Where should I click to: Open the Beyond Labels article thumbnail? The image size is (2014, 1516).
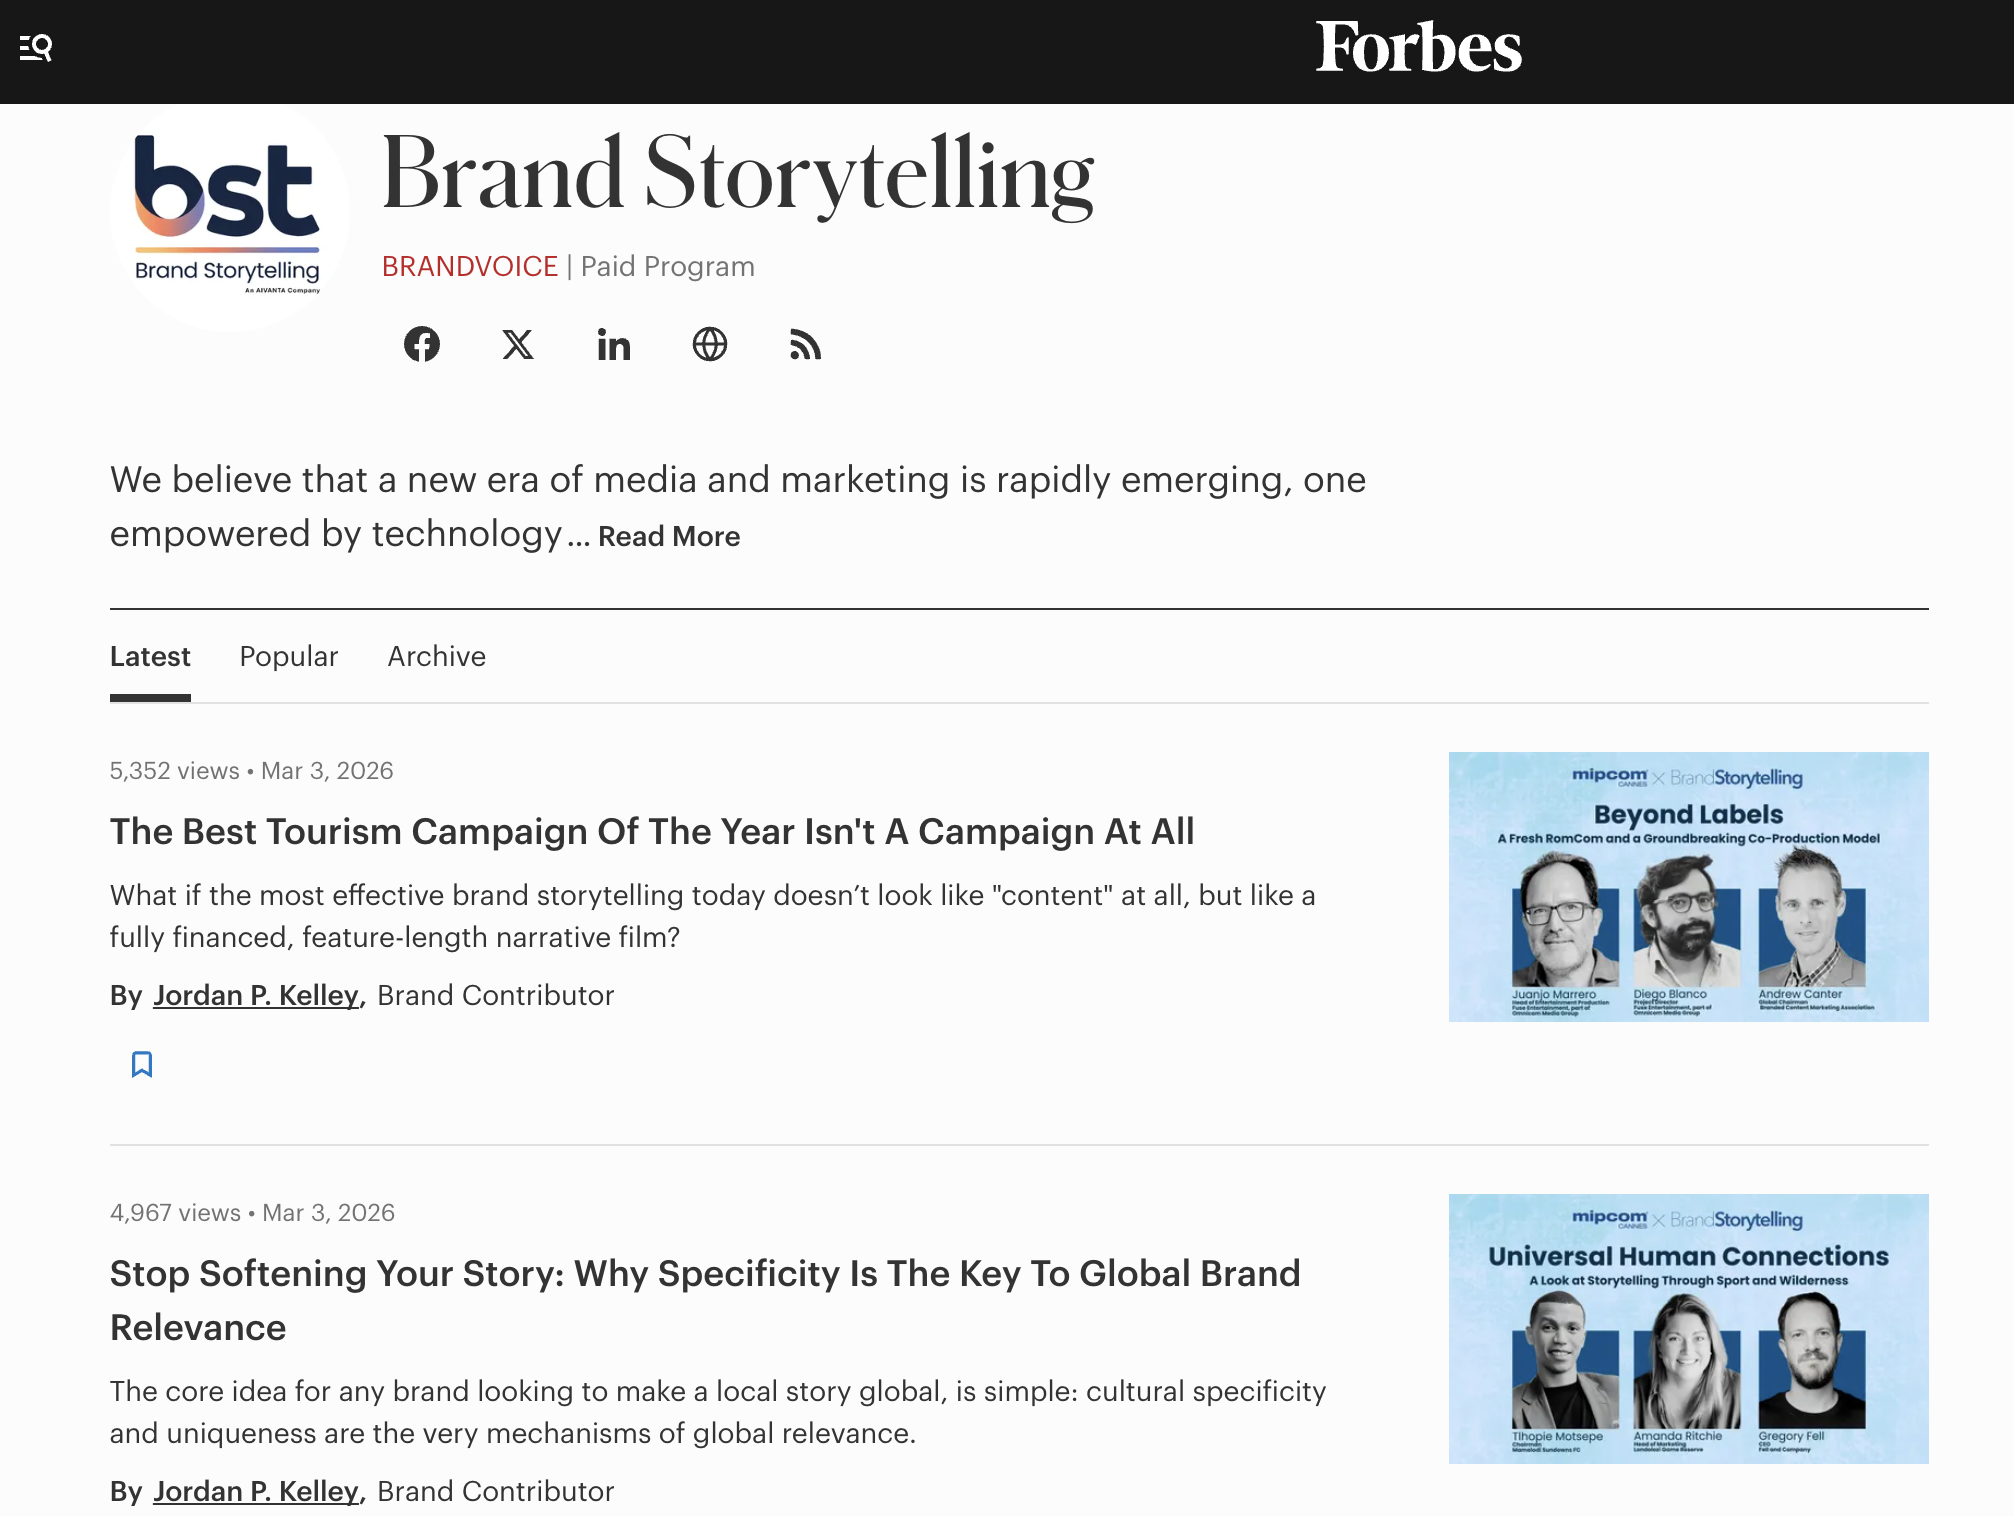1688,887
